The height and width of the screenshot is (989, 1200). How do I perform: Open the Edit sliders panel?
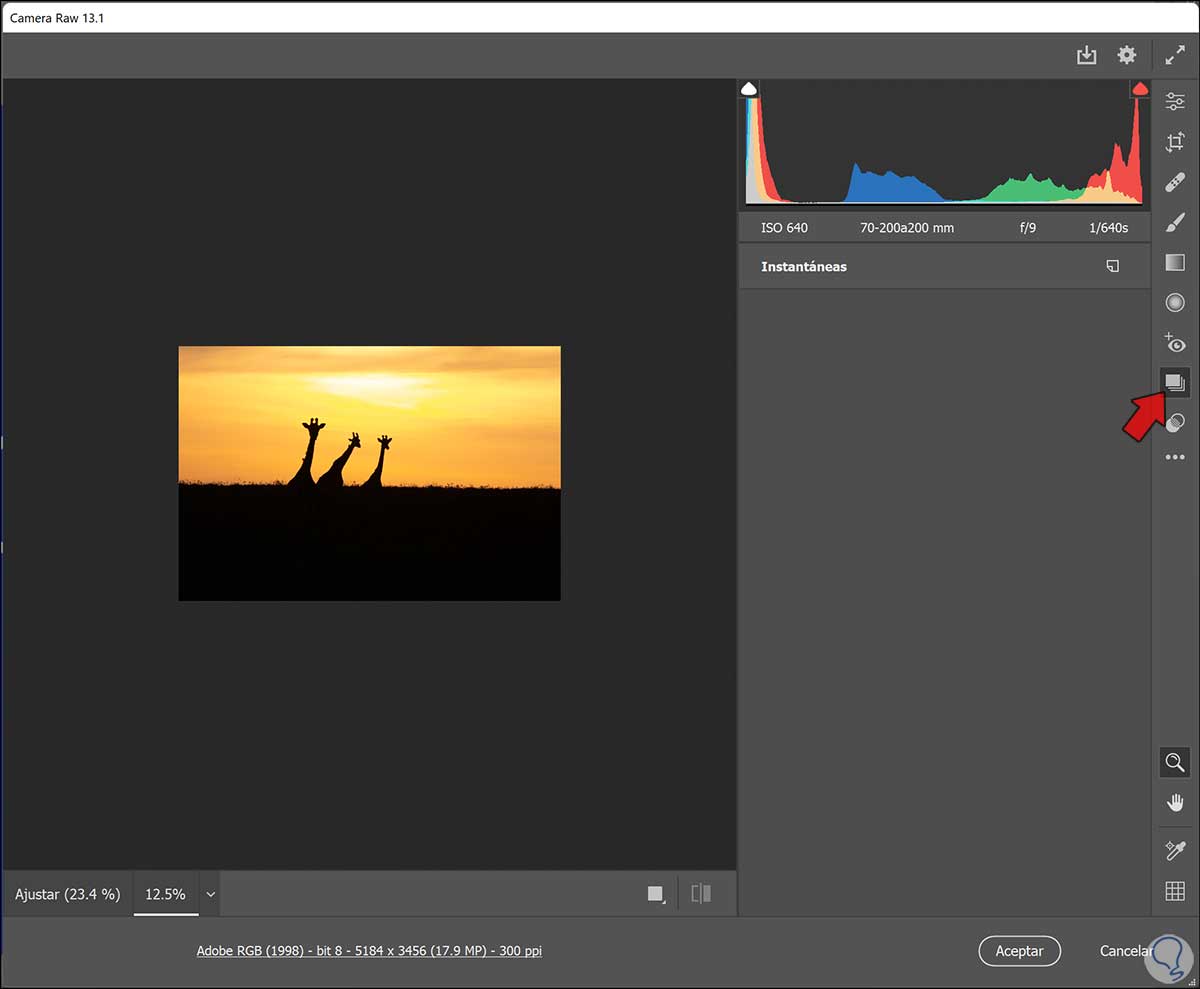pos(1175,101)
